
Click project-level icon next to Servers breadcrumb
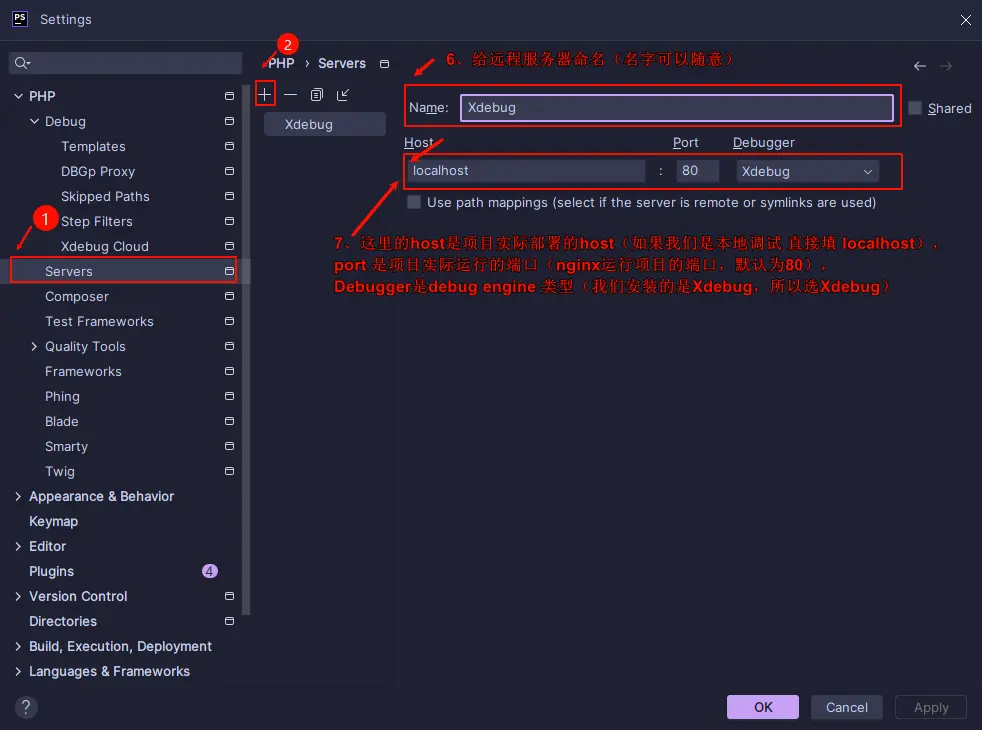point(385,64)
